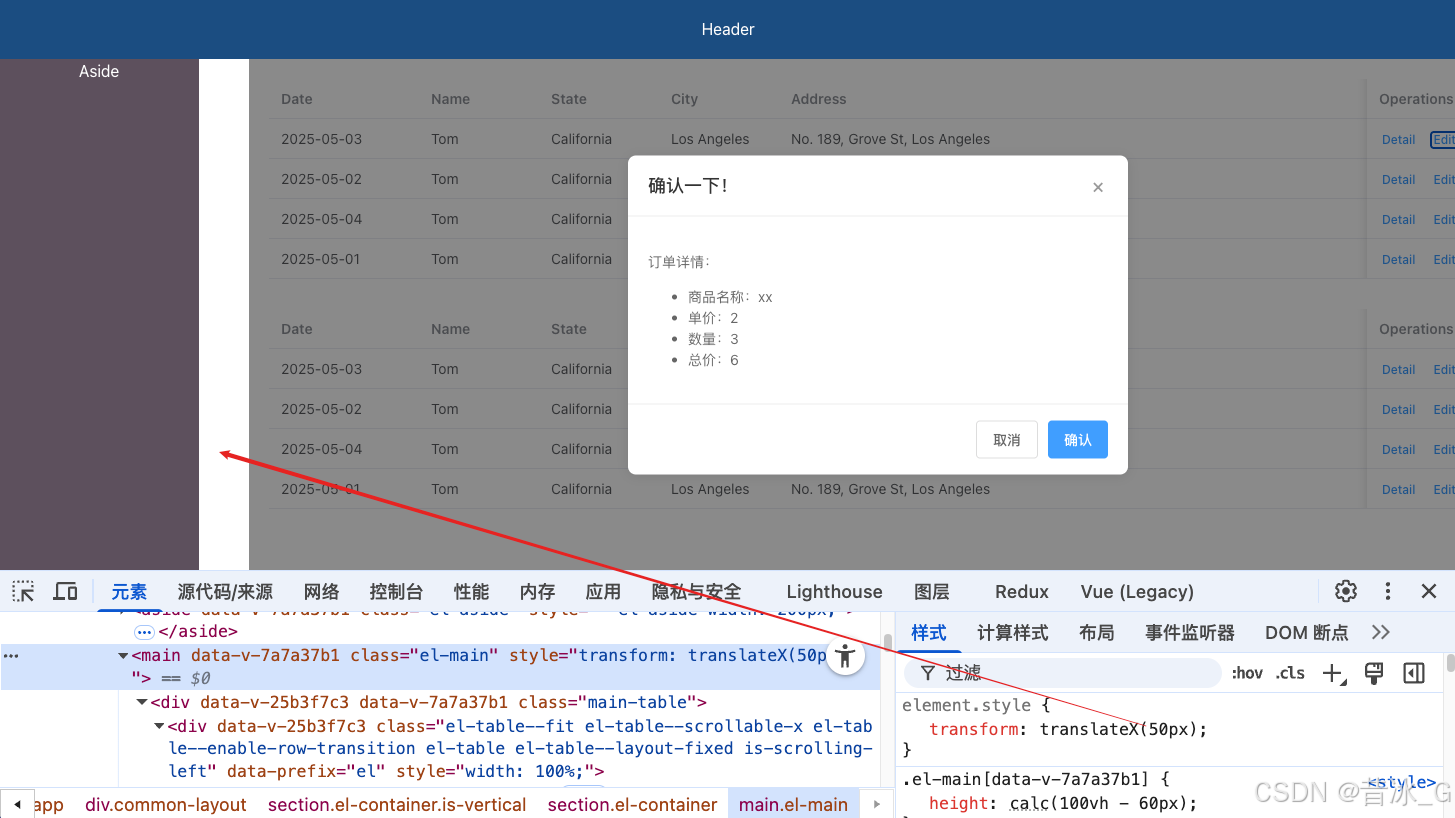The height and width of the screenshot is (818, 1455).
Task: Select the DOM 断点 sidebar tab
Action: pyautogui.click(x=1306, y=633)
